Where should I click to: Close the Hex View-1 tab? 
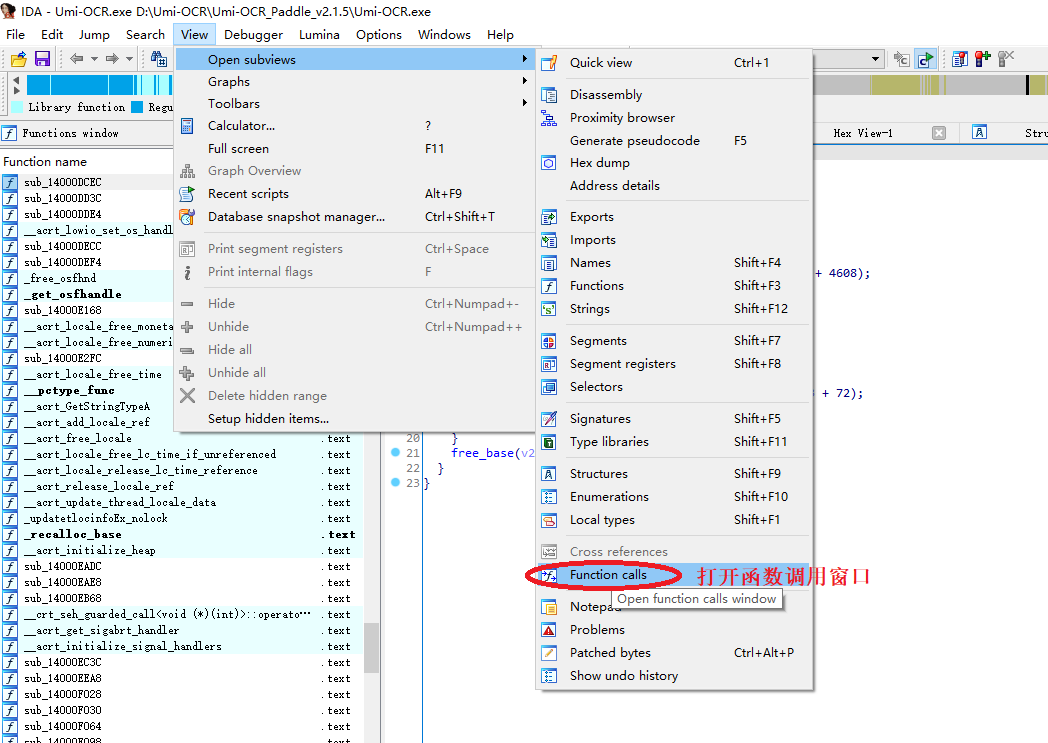tap(939, 133)
